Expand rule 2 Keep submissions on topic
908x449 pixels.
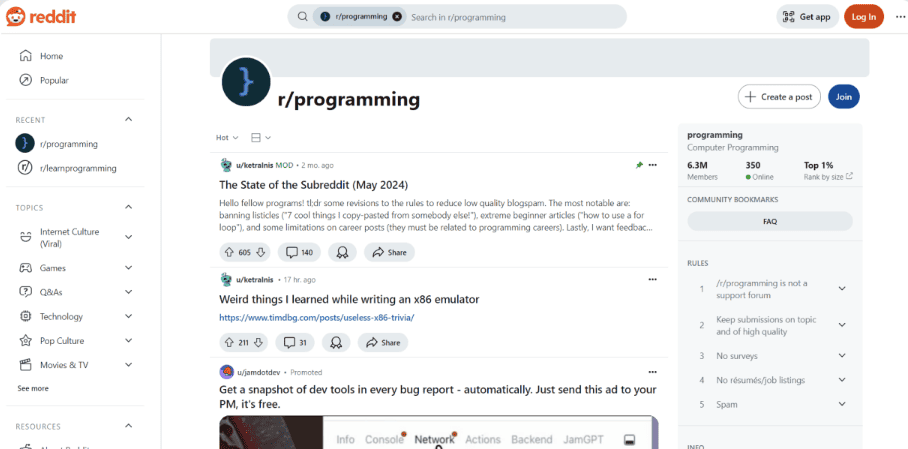(x=842, y=325)
